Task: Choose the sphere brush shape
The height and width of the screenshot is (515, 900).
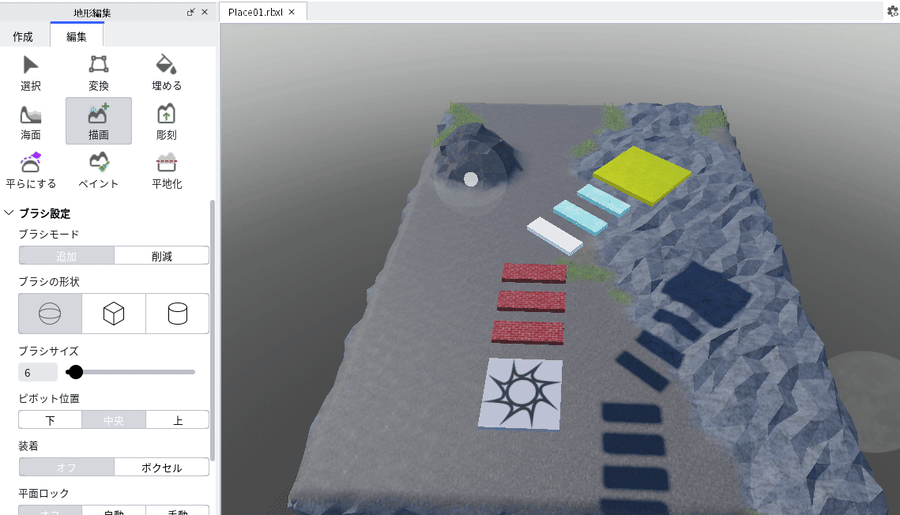Action: coord(50,313)
